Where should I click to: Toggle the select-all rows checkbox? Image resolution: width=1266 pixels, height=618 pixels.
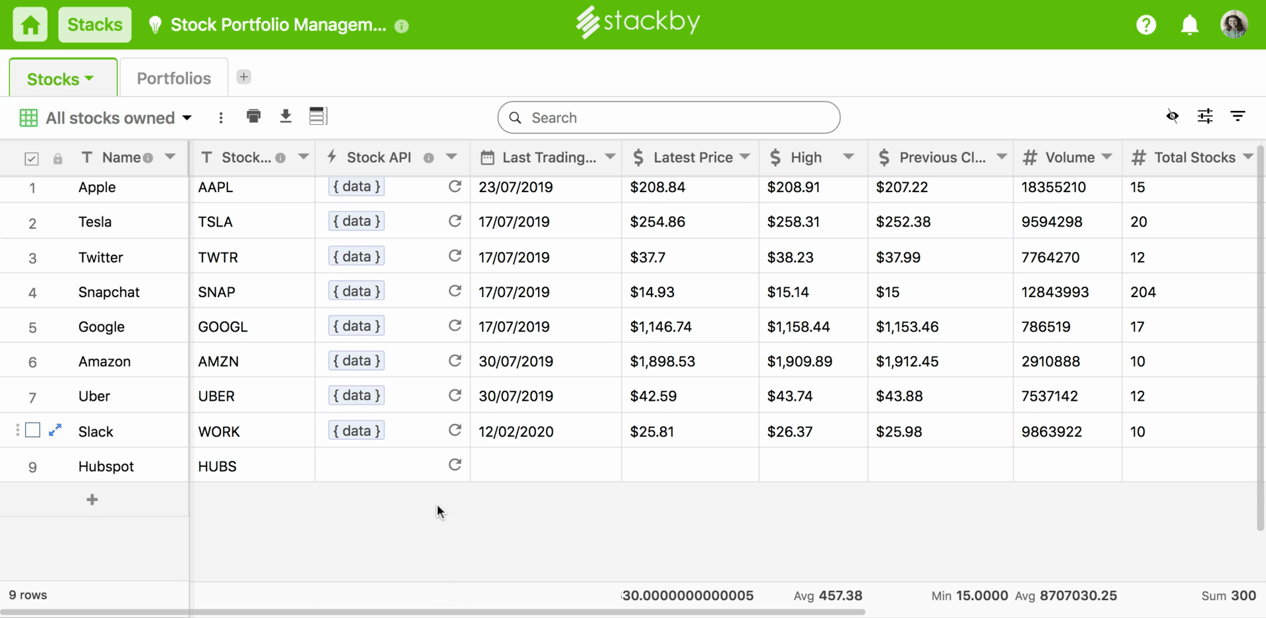point(31,158)
